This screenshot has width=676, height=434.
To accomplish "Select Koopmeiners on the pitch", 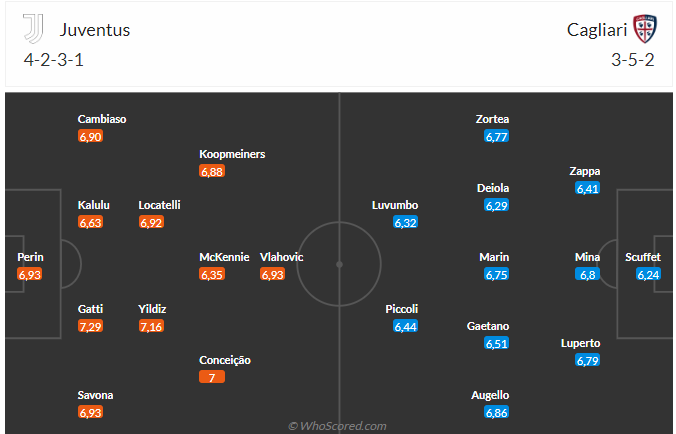I will coord(232,154).
